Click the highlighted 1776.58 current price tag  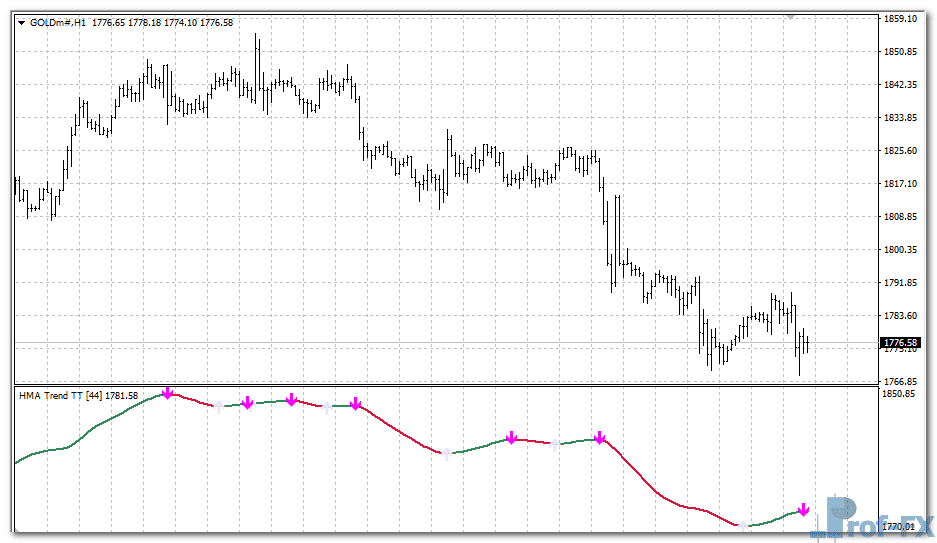pyautogui.click(x=900, y=343)
